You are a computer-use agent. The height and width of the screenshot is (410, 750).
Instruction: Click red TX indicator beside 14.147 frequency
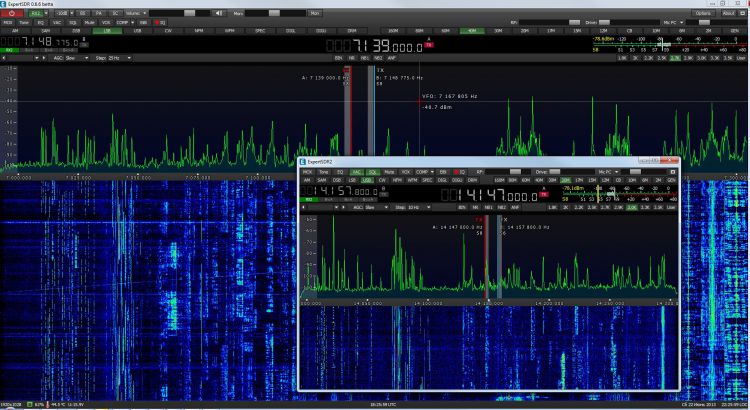(544, 194)
